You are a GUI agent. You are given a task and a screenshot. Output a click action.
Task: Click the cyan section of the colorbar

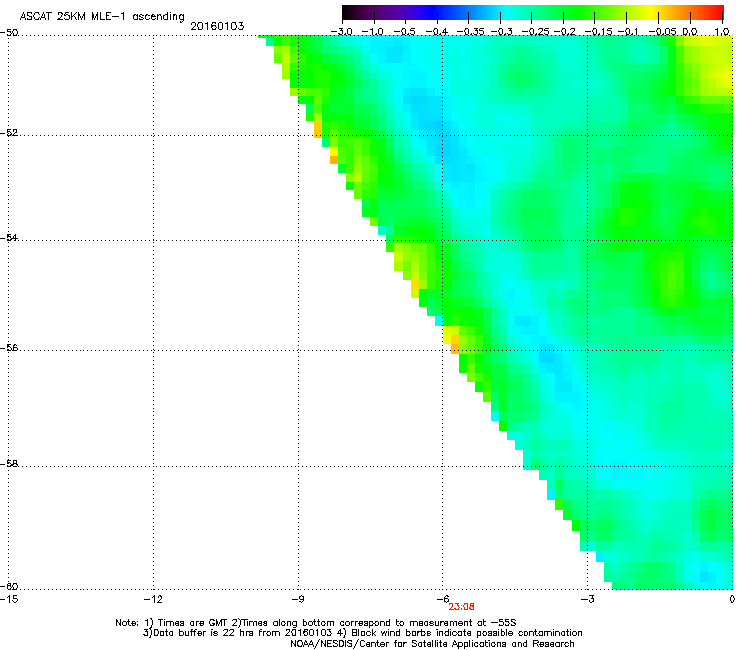[507, 12]
